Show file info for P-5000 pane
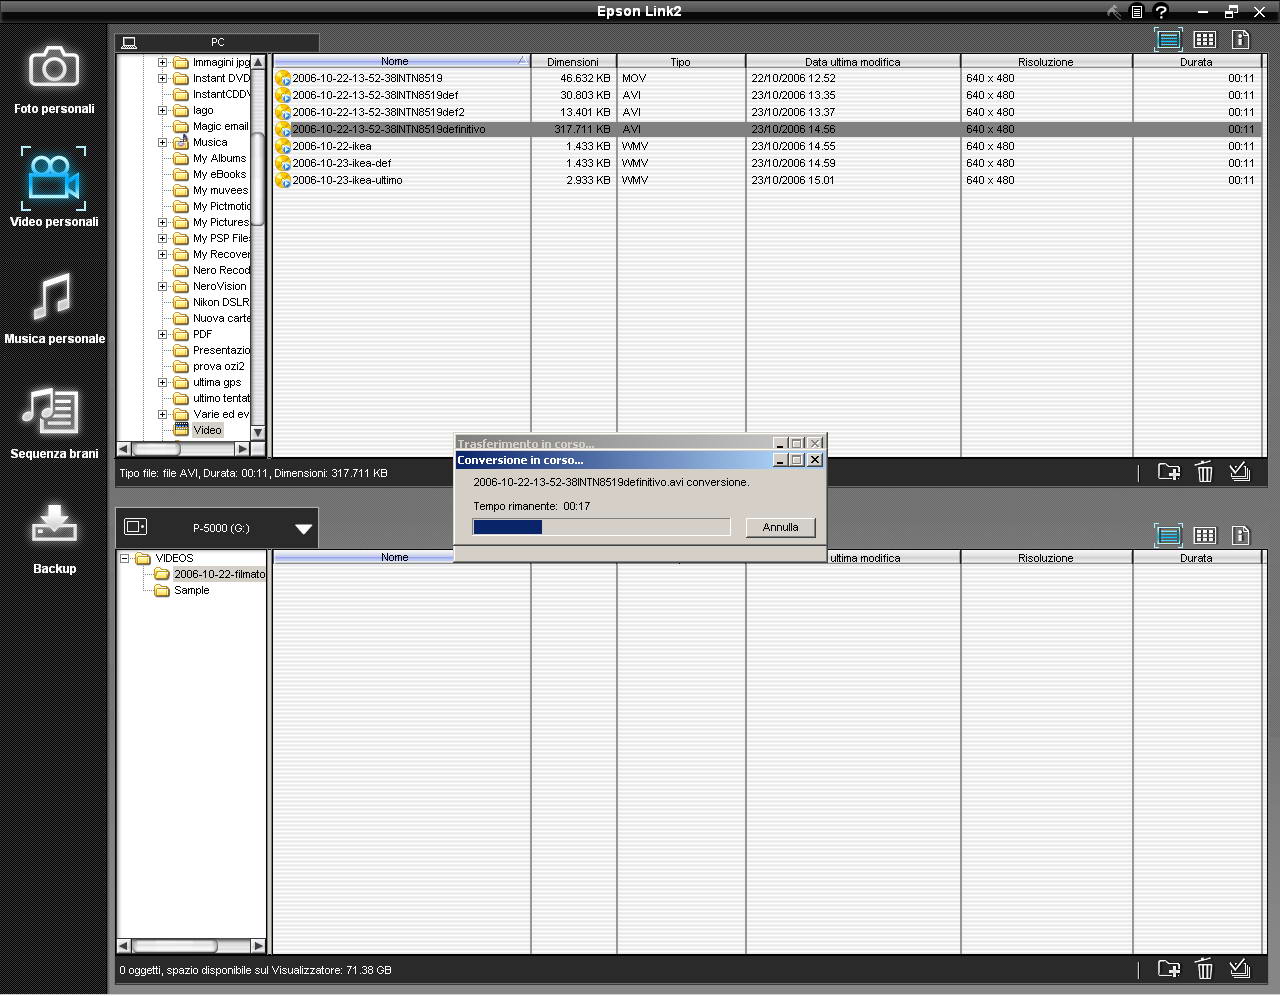1280x996 pixels. click(1241, 535)
